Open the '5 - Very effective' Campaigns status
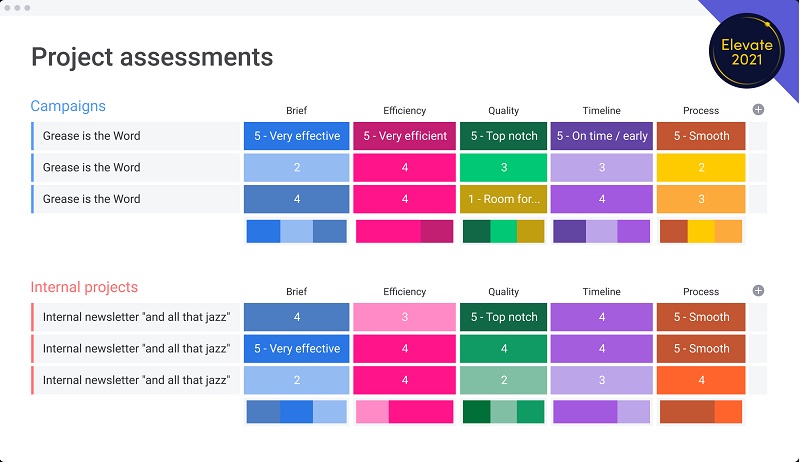 pyautogui.click(x=296, y=136)
